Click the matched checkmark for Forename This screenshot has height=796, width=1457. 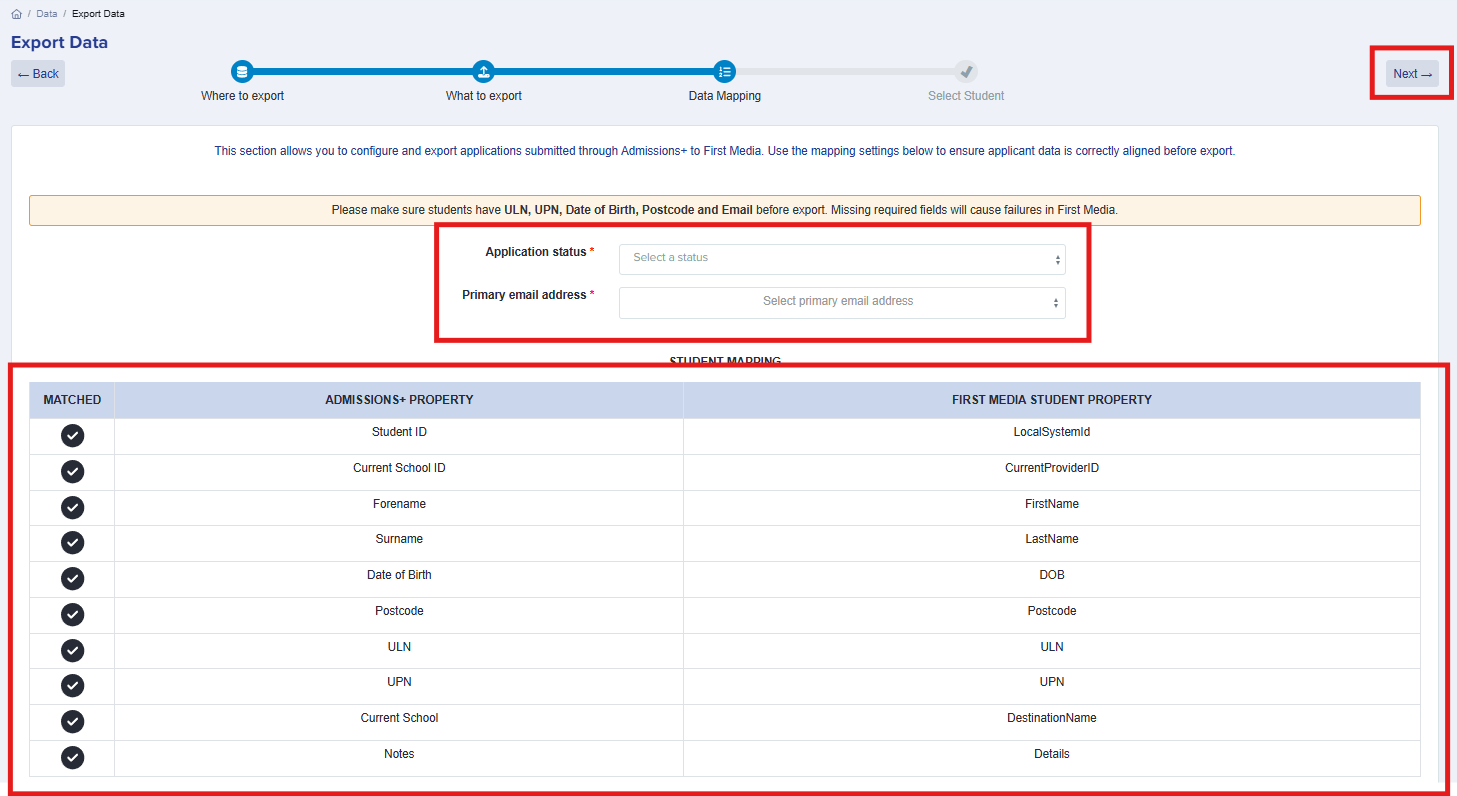(x=72, y=507)
